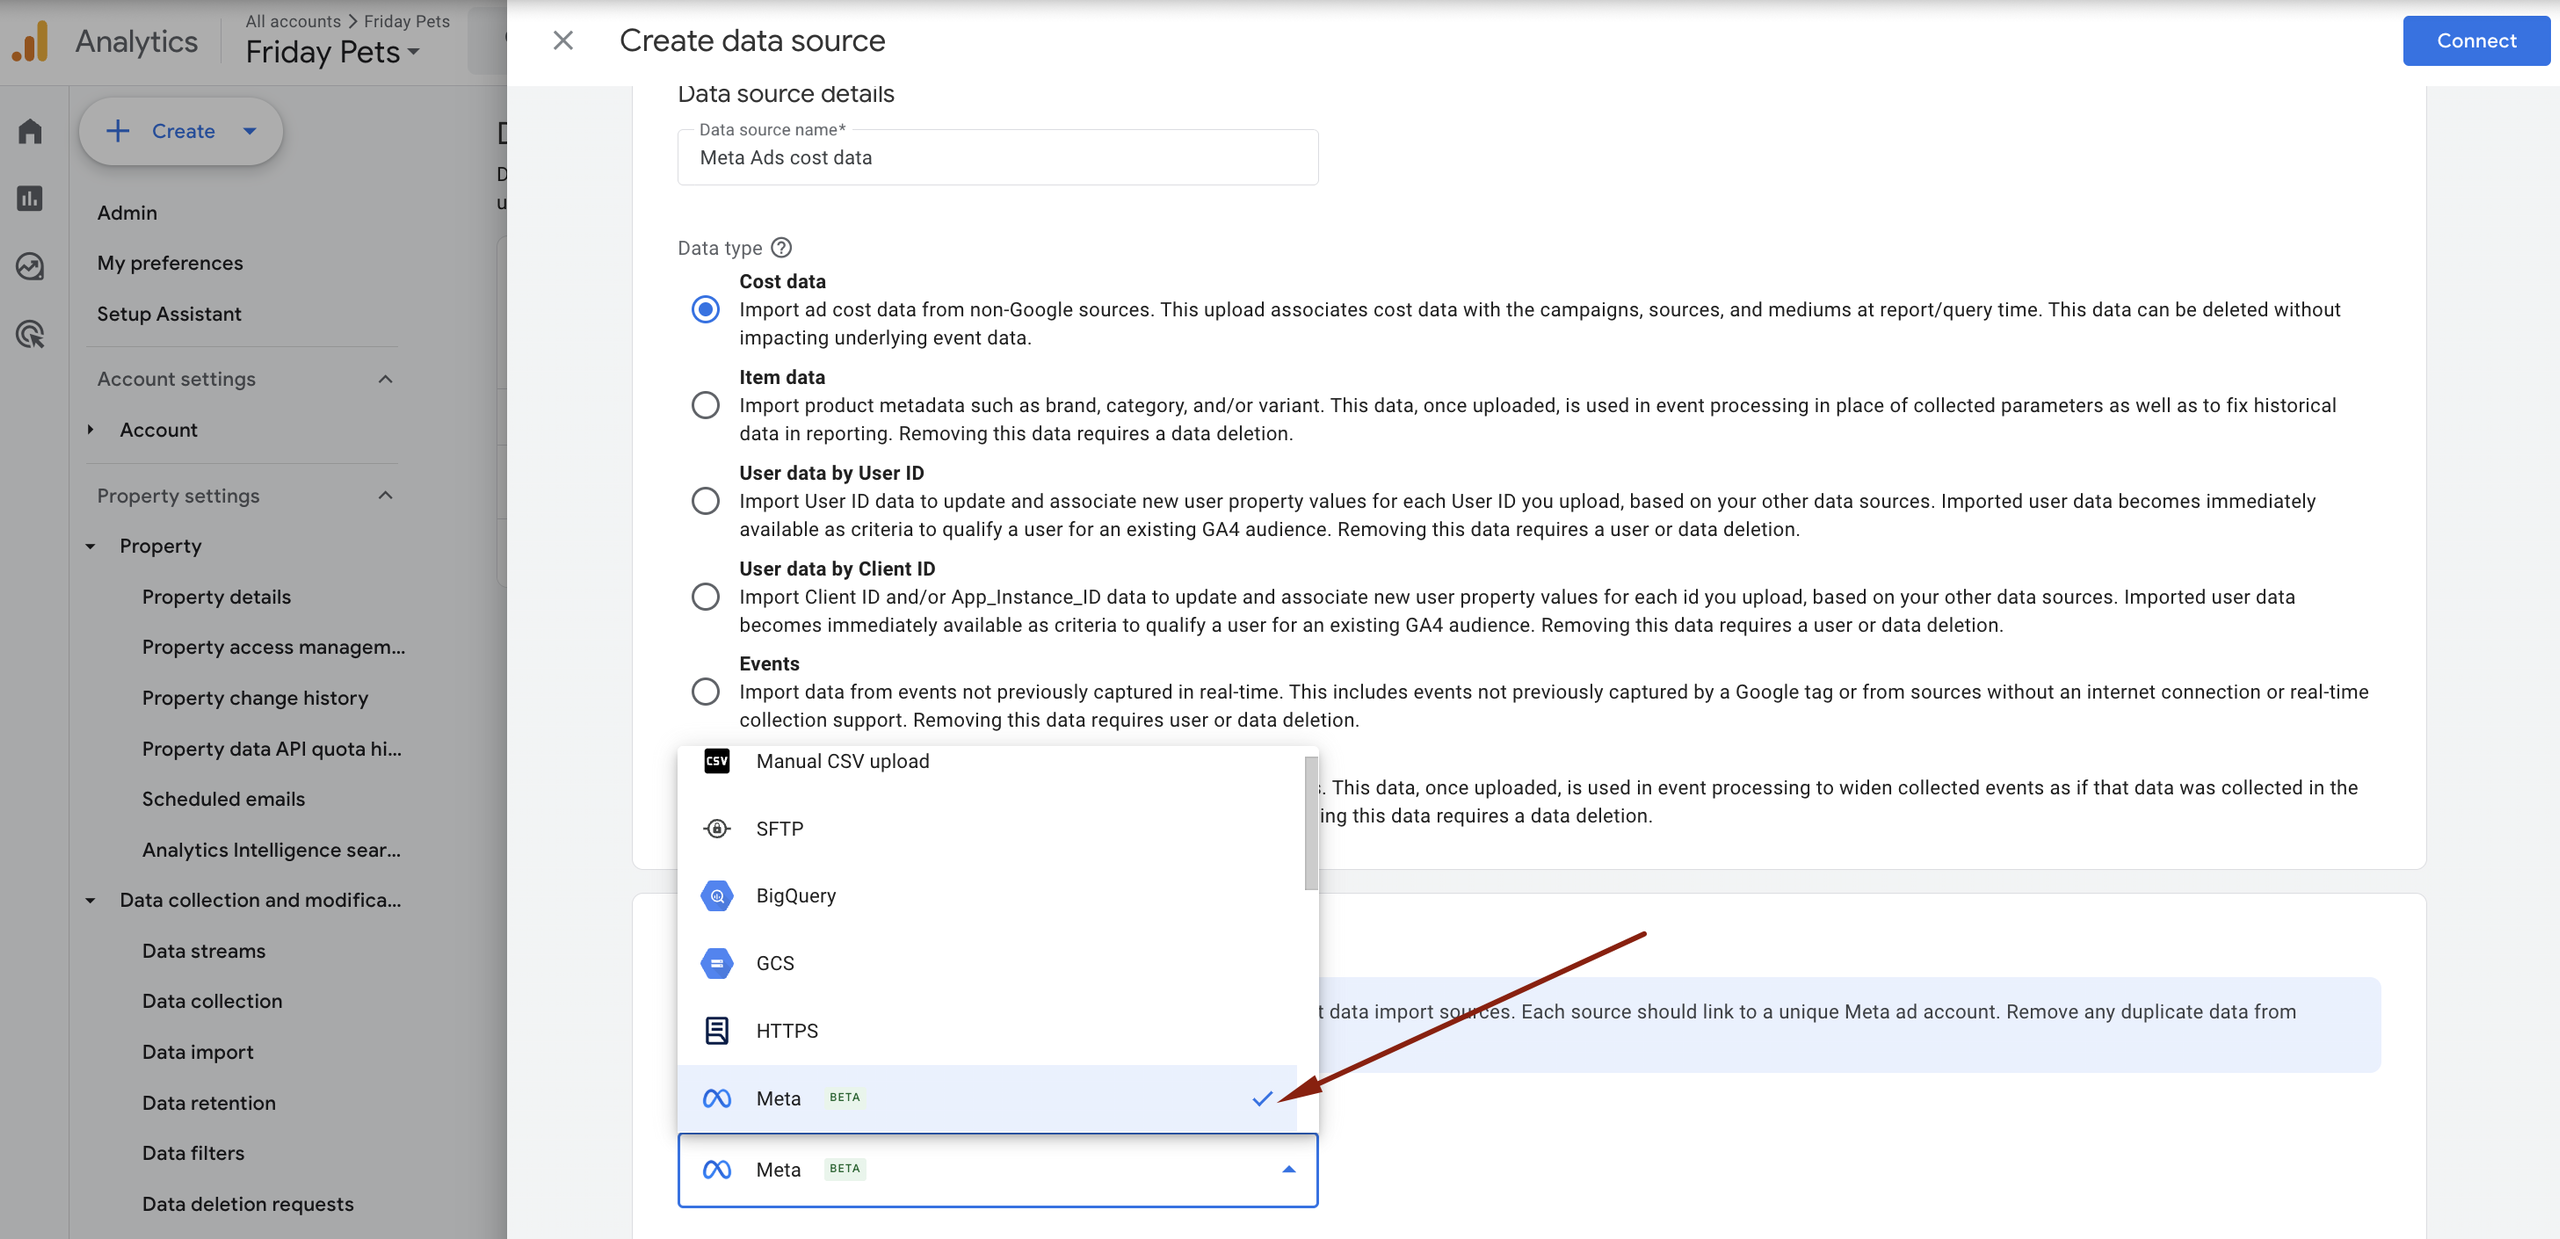Click the HTTPS document icon
The image size is (2560, 1239).
click(717, 1030)
